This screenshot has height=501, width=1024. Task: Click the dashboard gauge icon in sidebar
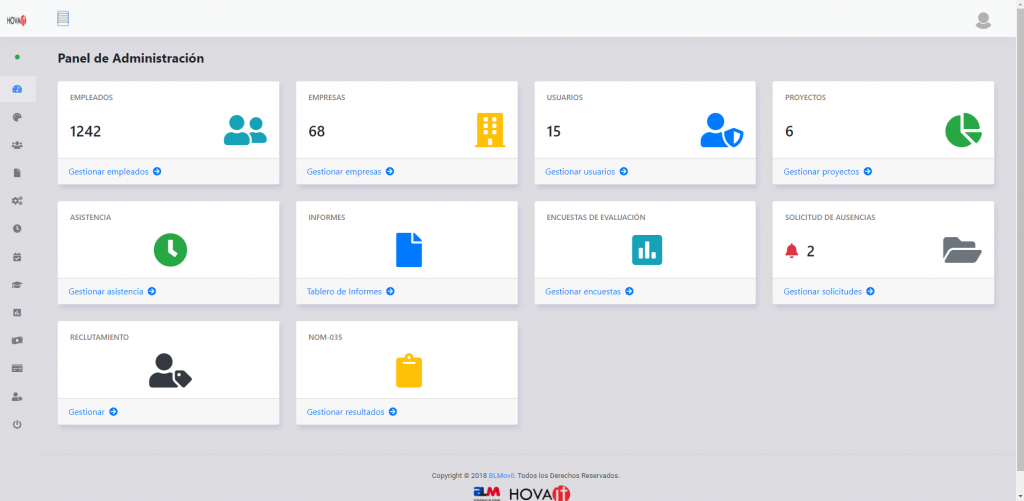click(17, 89)
